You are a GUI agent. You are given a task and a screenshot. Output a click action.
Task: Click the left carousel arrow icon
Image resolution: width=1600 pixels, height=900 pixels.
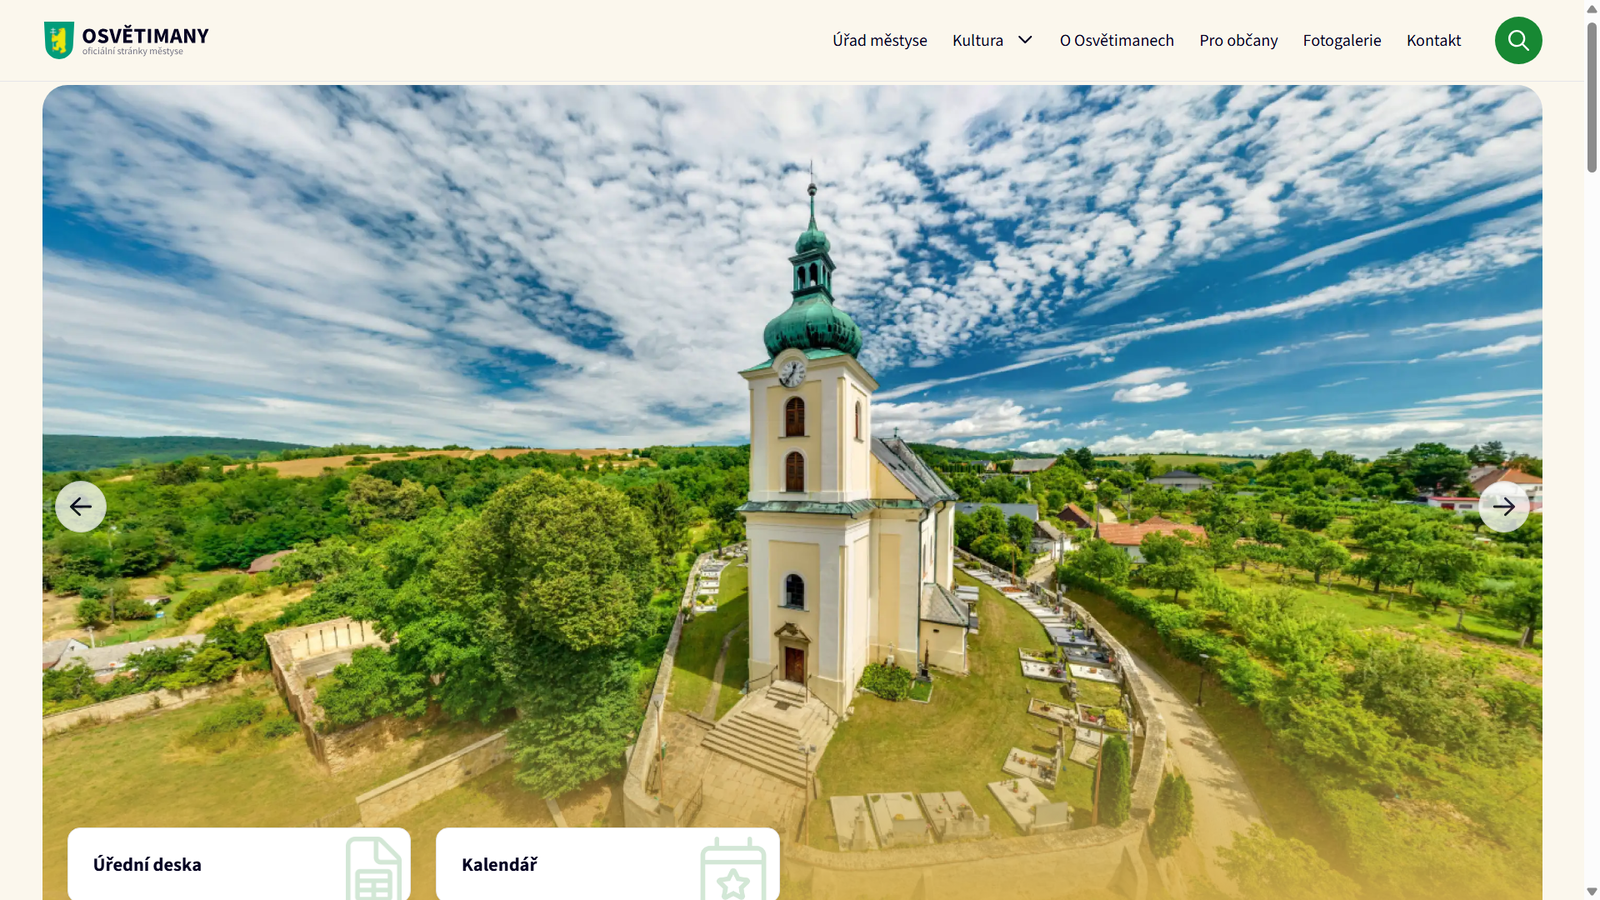[80, 506]
